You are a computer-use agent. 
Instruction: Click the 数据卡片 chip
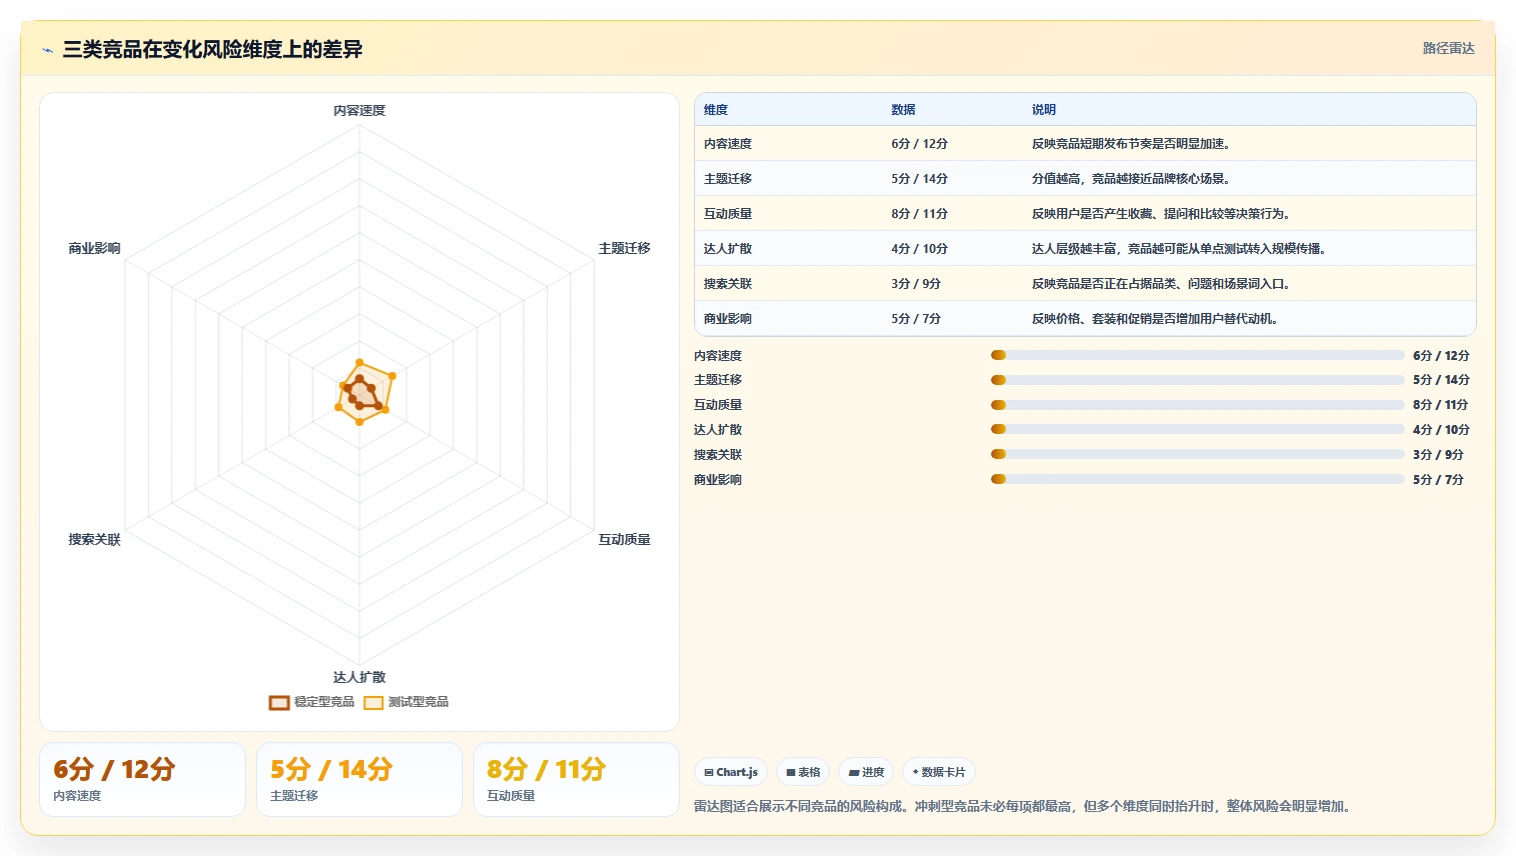click(939, 772)
